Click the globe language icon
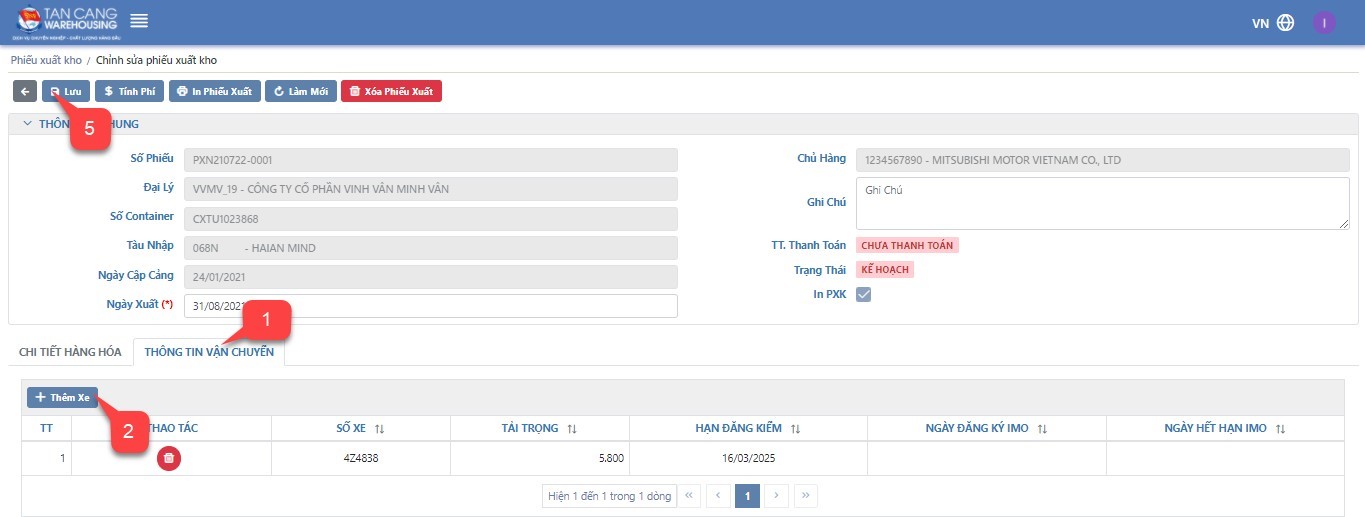This screenshot has height=517, width=1365. point(1285,23)
